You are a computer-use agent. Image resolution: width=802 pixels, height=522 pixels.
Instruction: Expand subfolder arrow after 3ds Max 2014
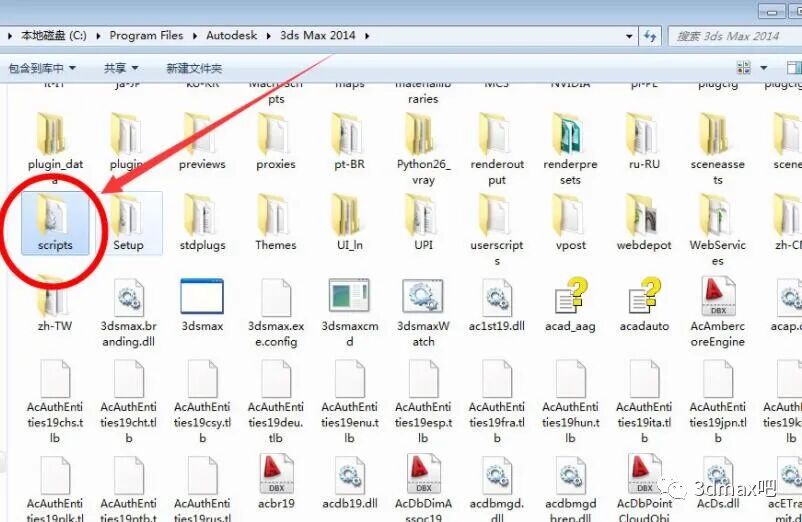[367, 36]
